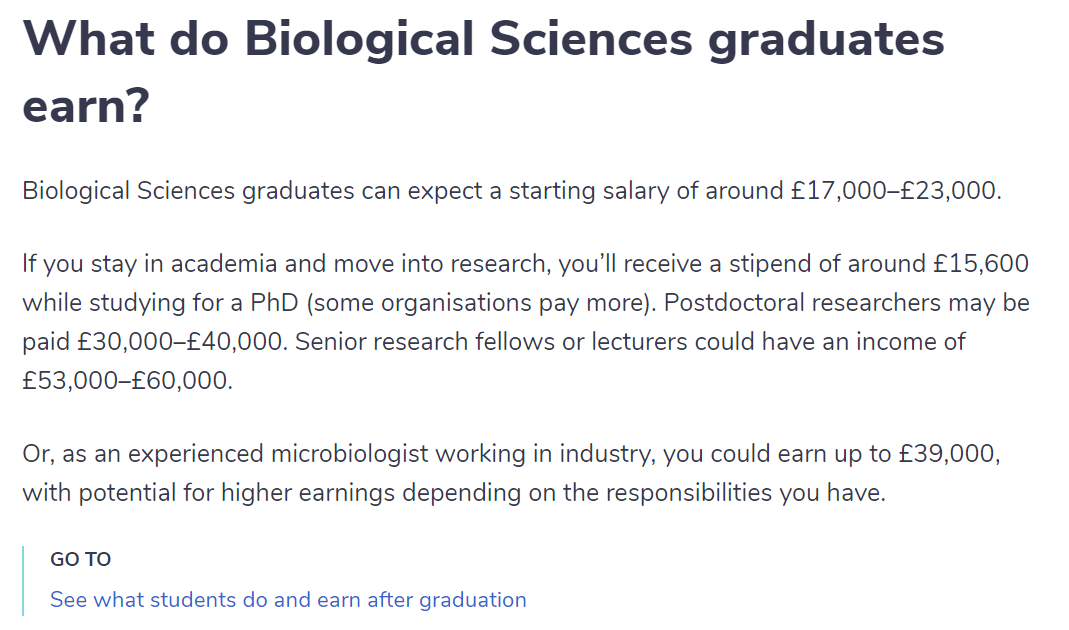
Task: Click the teal vertical bar beside GO TO
Action: click(23, 581)
